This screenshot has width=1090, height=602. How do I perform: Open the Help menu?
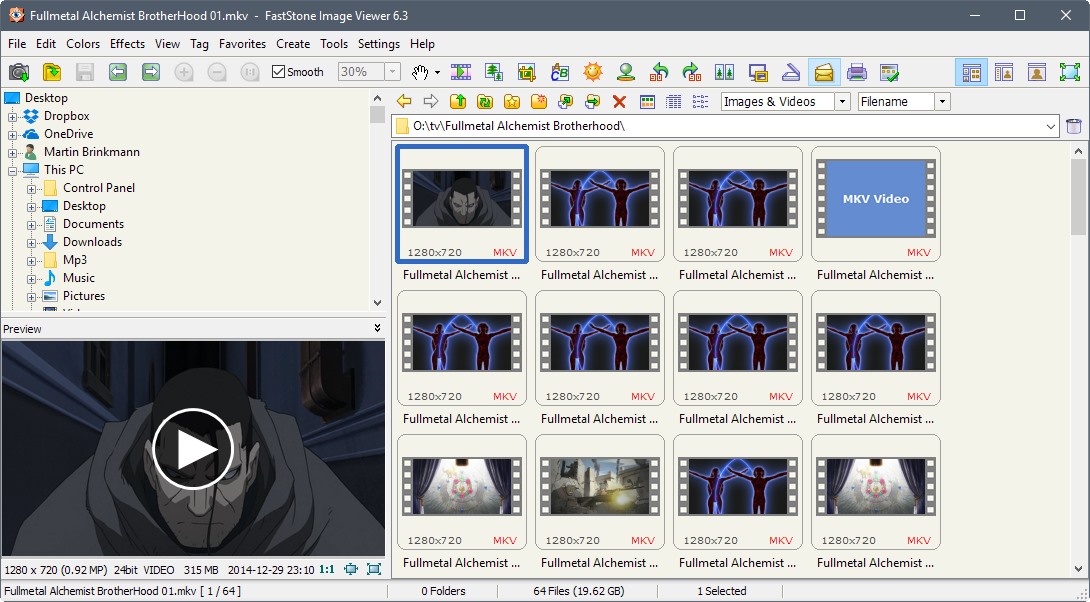pyautogui.click(x=422, y=44)
